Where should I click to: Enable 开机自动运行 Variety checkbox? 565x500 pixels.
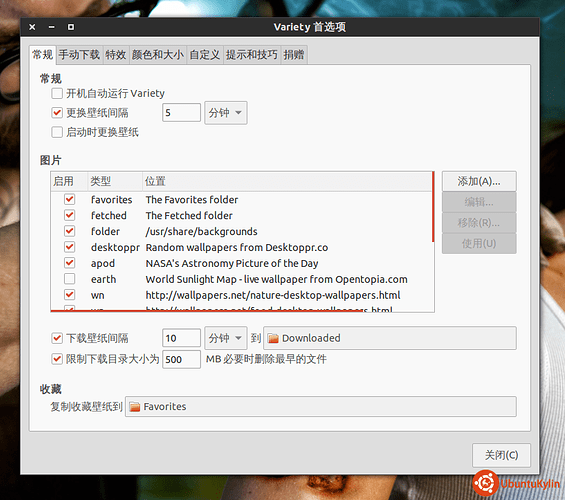(57, 94)
